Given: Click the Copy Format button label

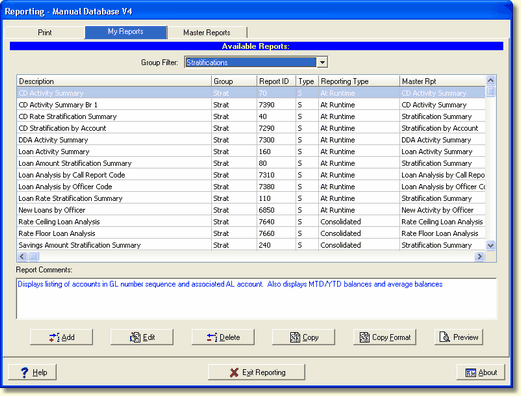Looking at the screenshot, I should pyautogui.click(x=391, y=337).
